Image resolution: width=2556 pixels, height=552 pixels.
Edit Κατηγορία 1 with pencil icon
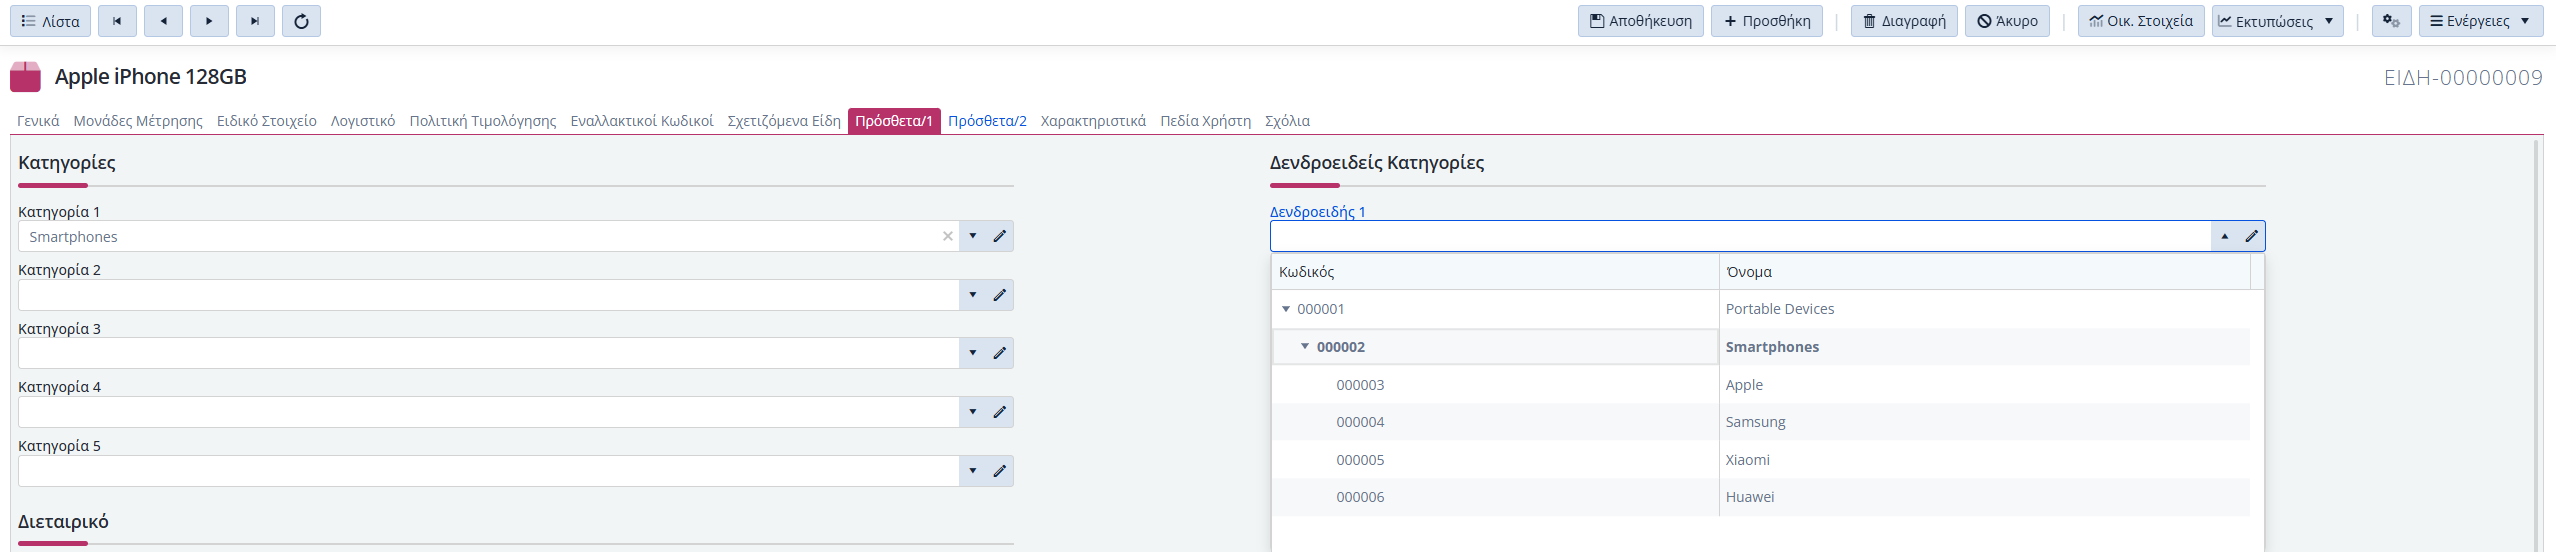[1000, 237]
